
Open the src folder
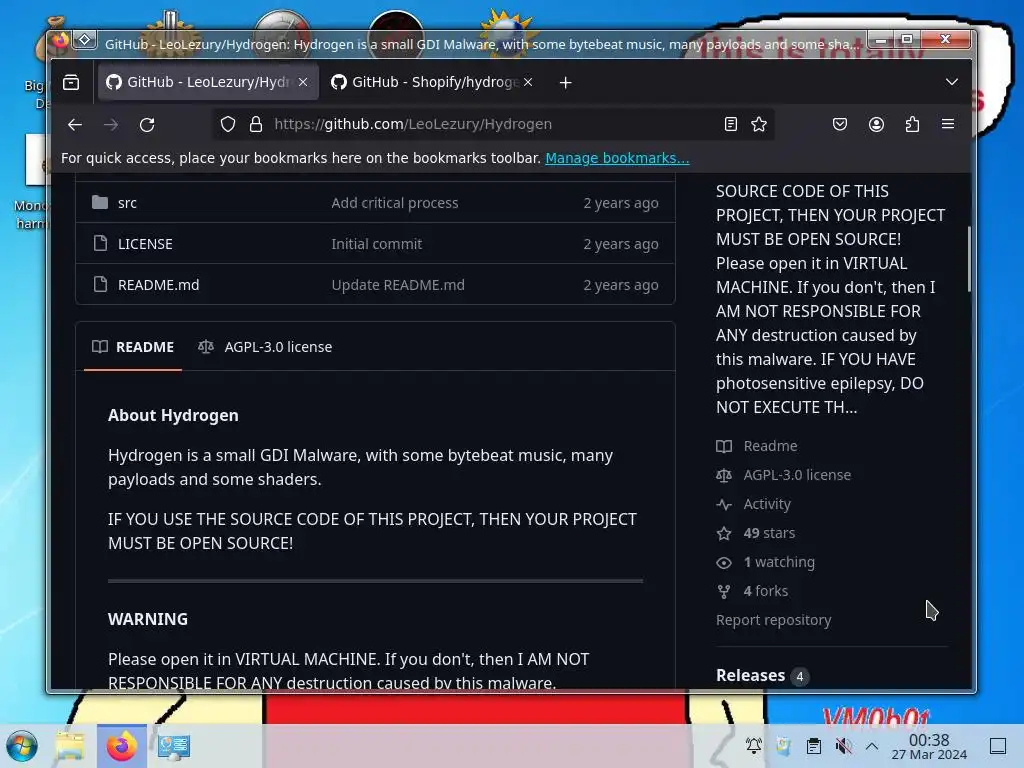[x=127, y=203]
